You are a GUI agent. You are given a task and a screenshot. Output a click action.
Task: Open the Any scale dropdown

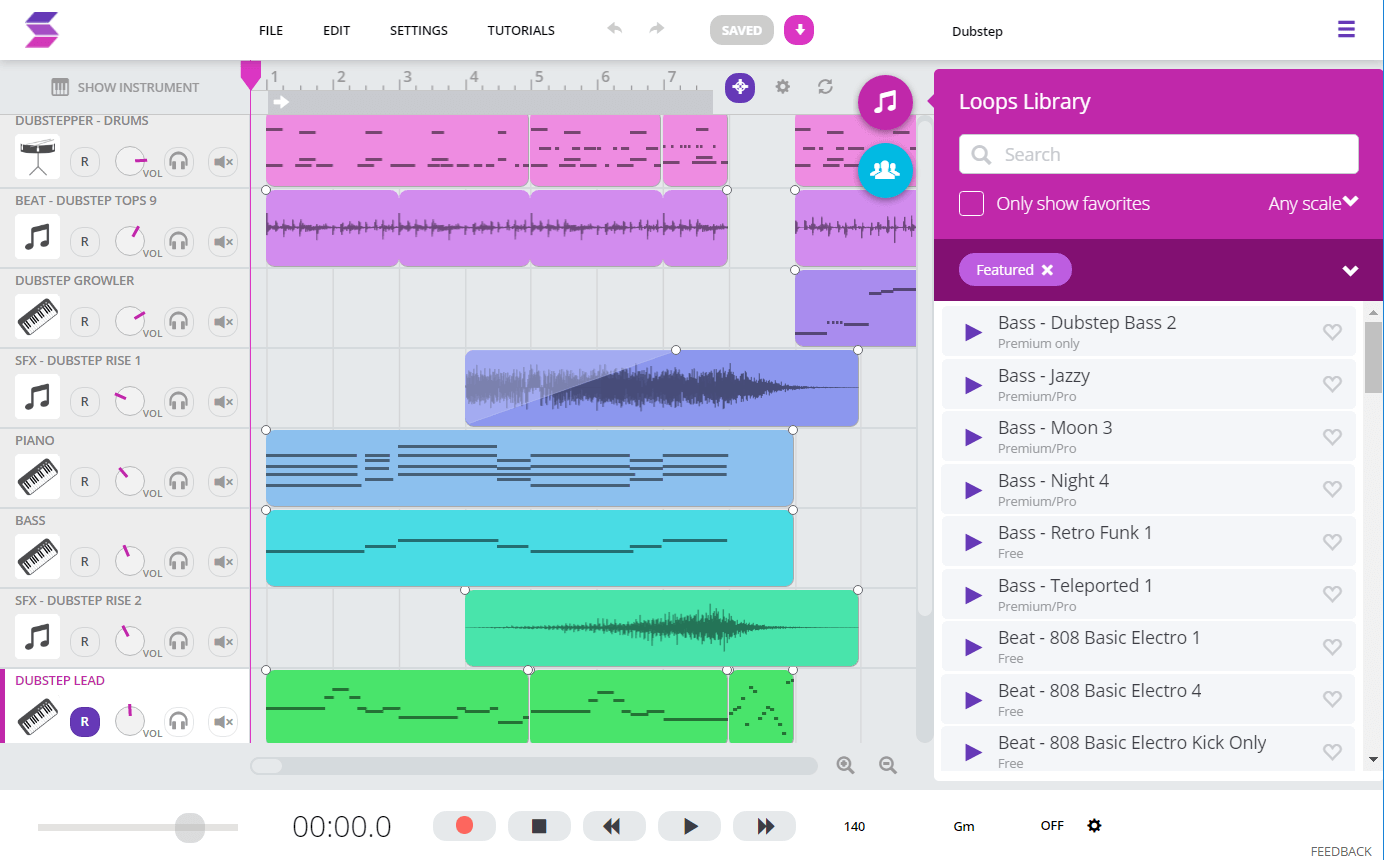tap(1313, 203)
